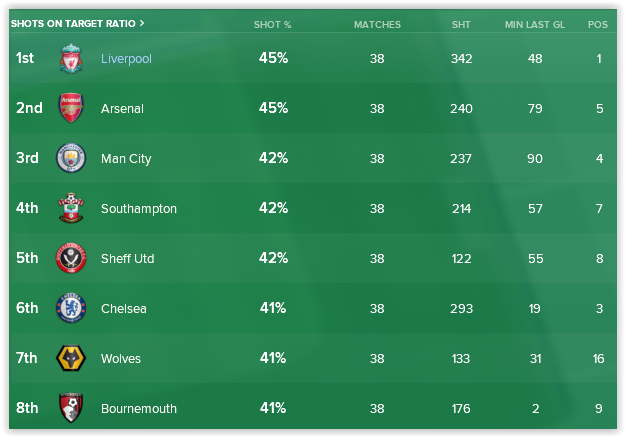This screenshot has height=437, width=625.
Task: Select Southampton's 42% shot percentage cell
Action: (273, 208)
